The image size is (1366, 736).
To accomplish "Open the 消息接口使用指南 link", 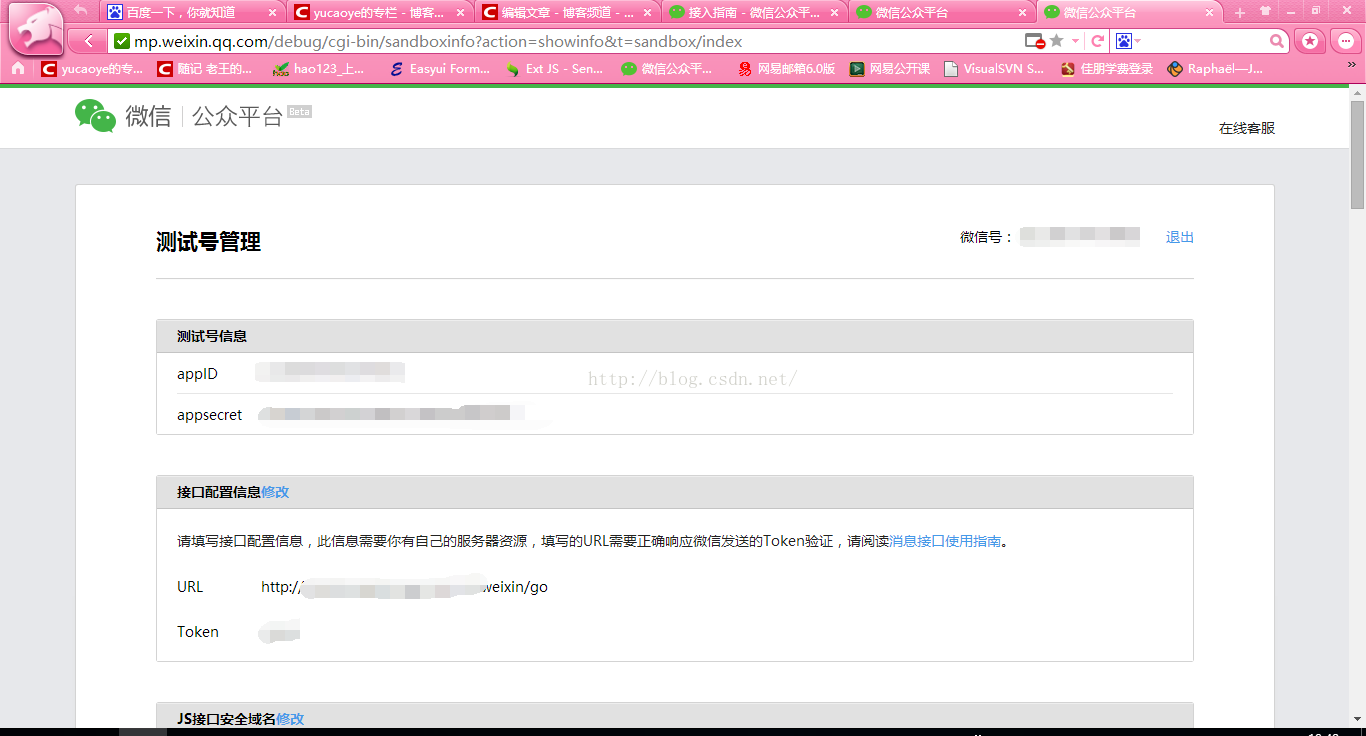I will point(945,541).
